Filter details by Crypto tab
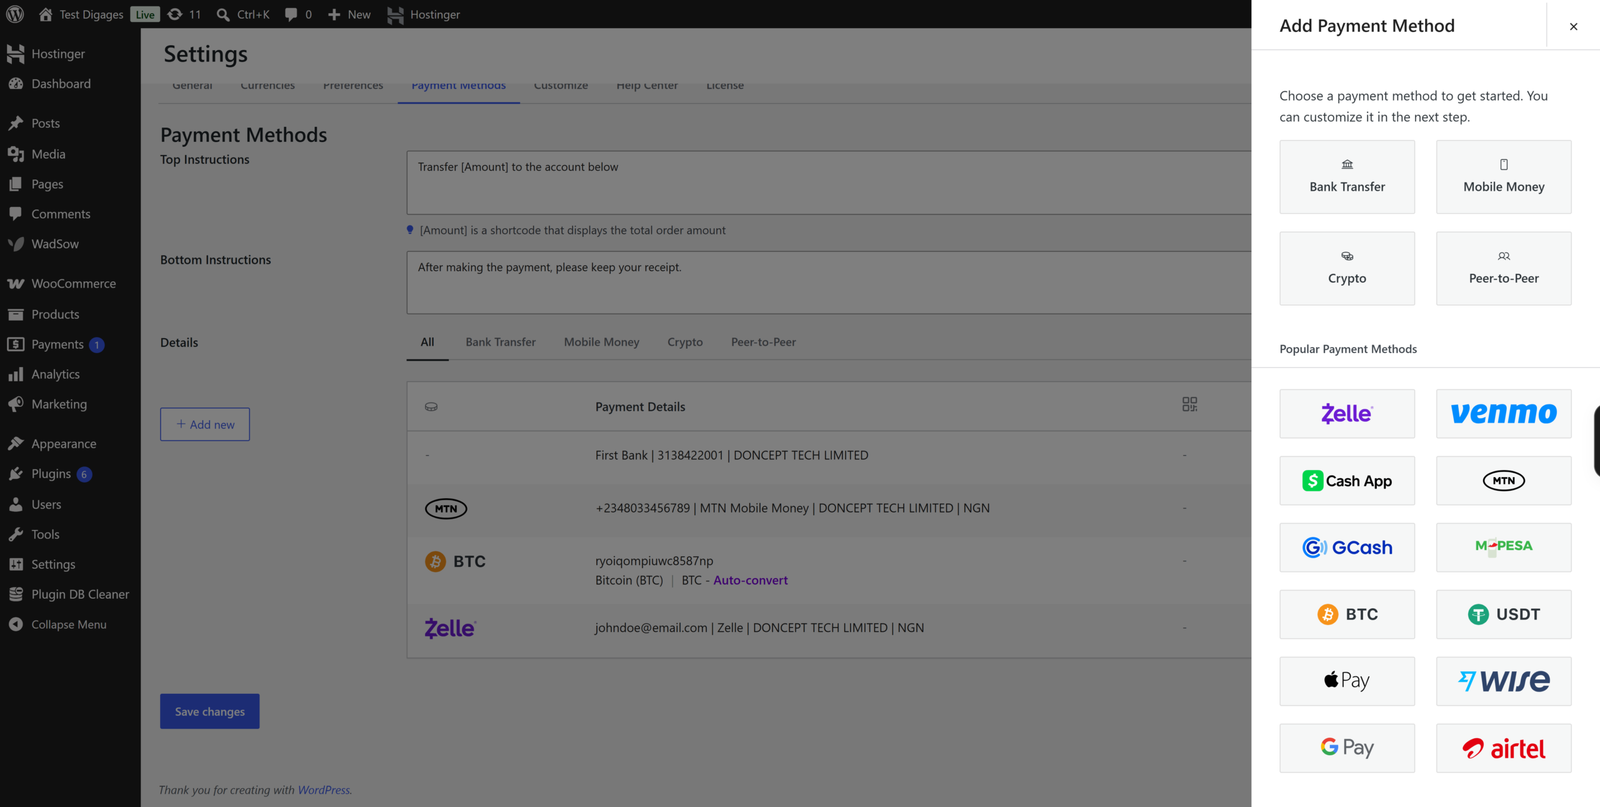 [685, 342]
